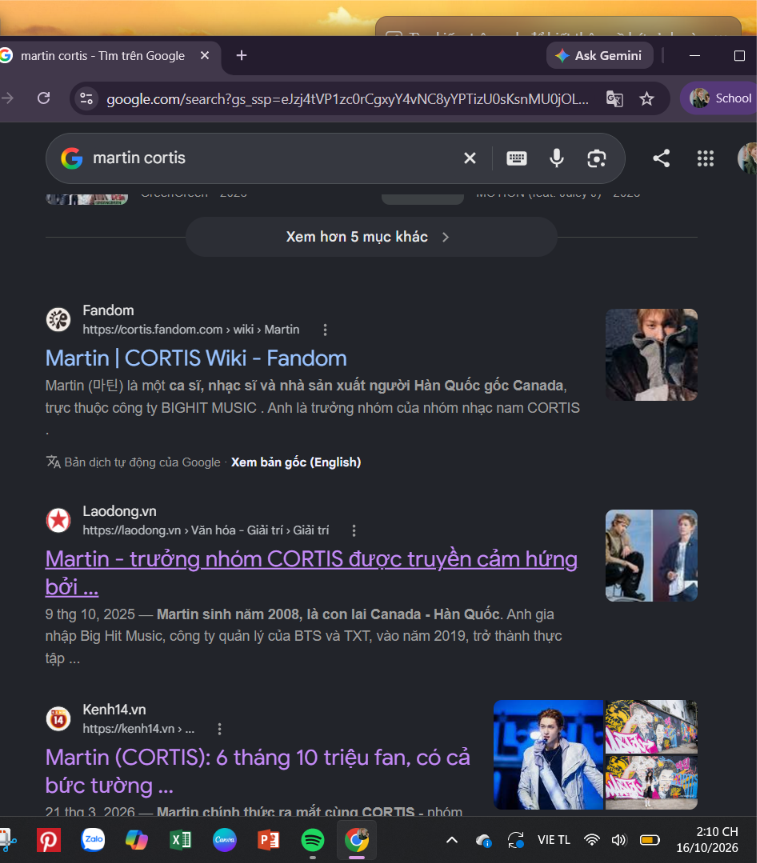Clear the search query with the X
Viewport: 757px width, 863px height.
pos(470,159)
